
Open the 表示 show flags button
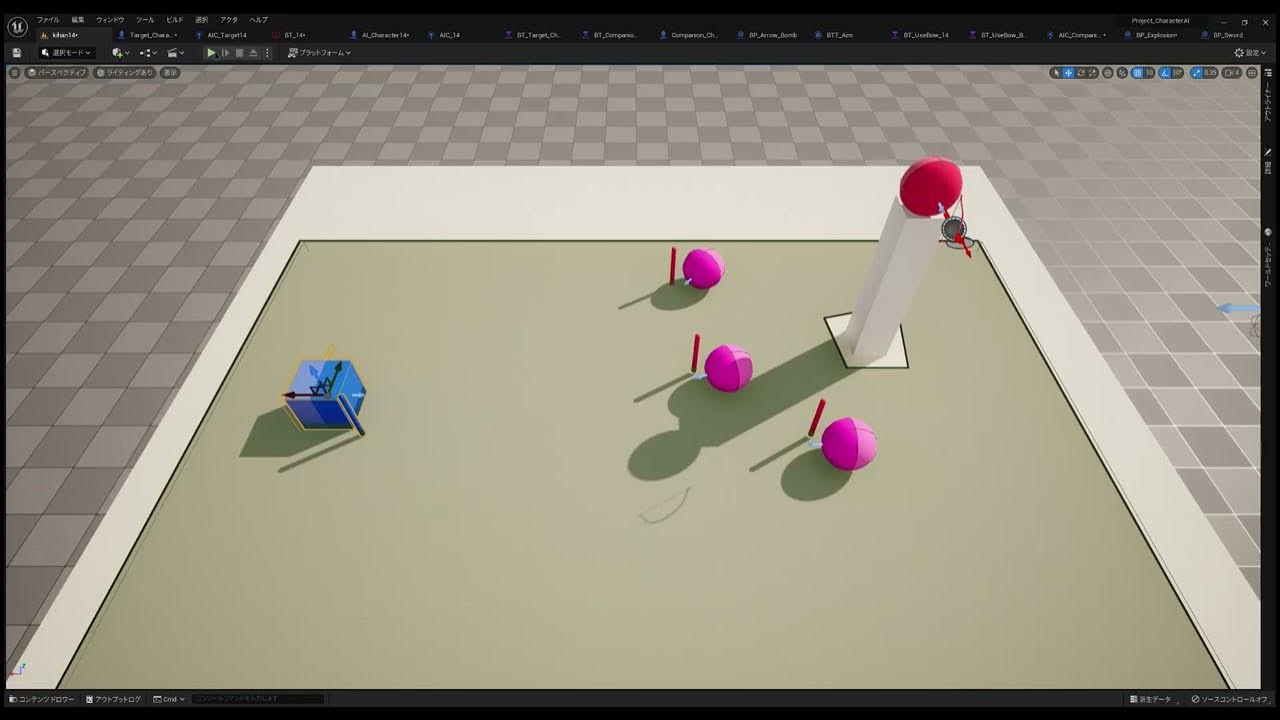click(170, 73)
